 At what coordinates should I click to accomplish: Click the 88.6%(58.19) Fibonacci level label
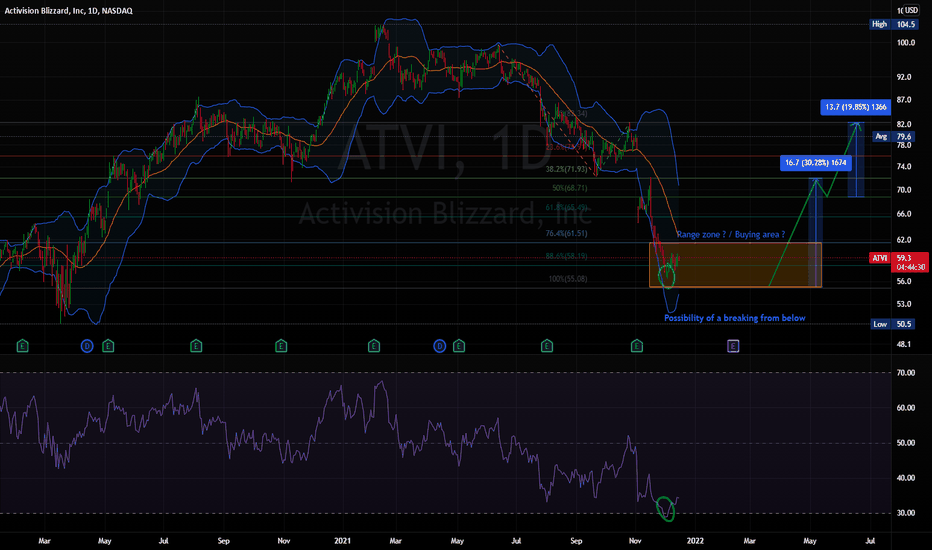coord(566,256)
